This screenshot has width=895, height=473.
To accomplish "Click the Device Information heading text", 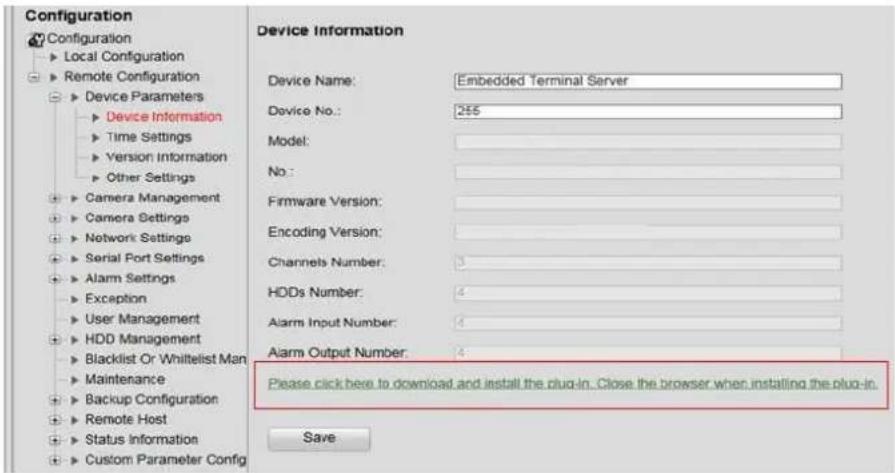I will click(x=330, y=31).
